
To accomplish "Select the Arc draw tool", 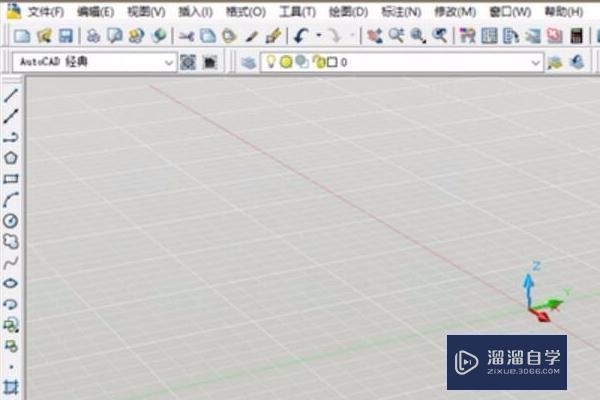I will tap(11, 200).
